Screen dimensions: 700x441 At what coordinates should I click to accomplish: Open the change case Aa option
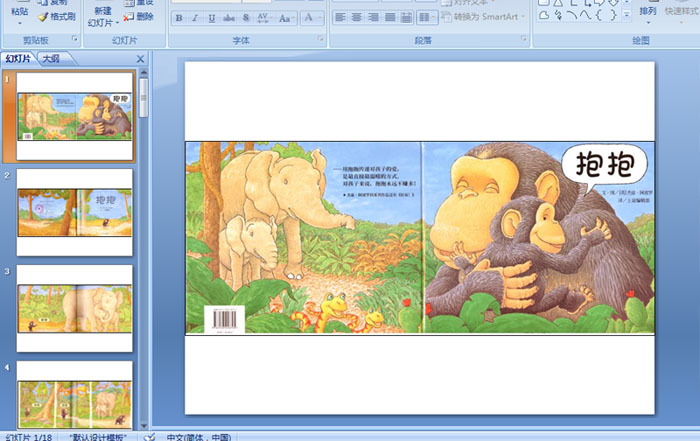tap(285, 18)
